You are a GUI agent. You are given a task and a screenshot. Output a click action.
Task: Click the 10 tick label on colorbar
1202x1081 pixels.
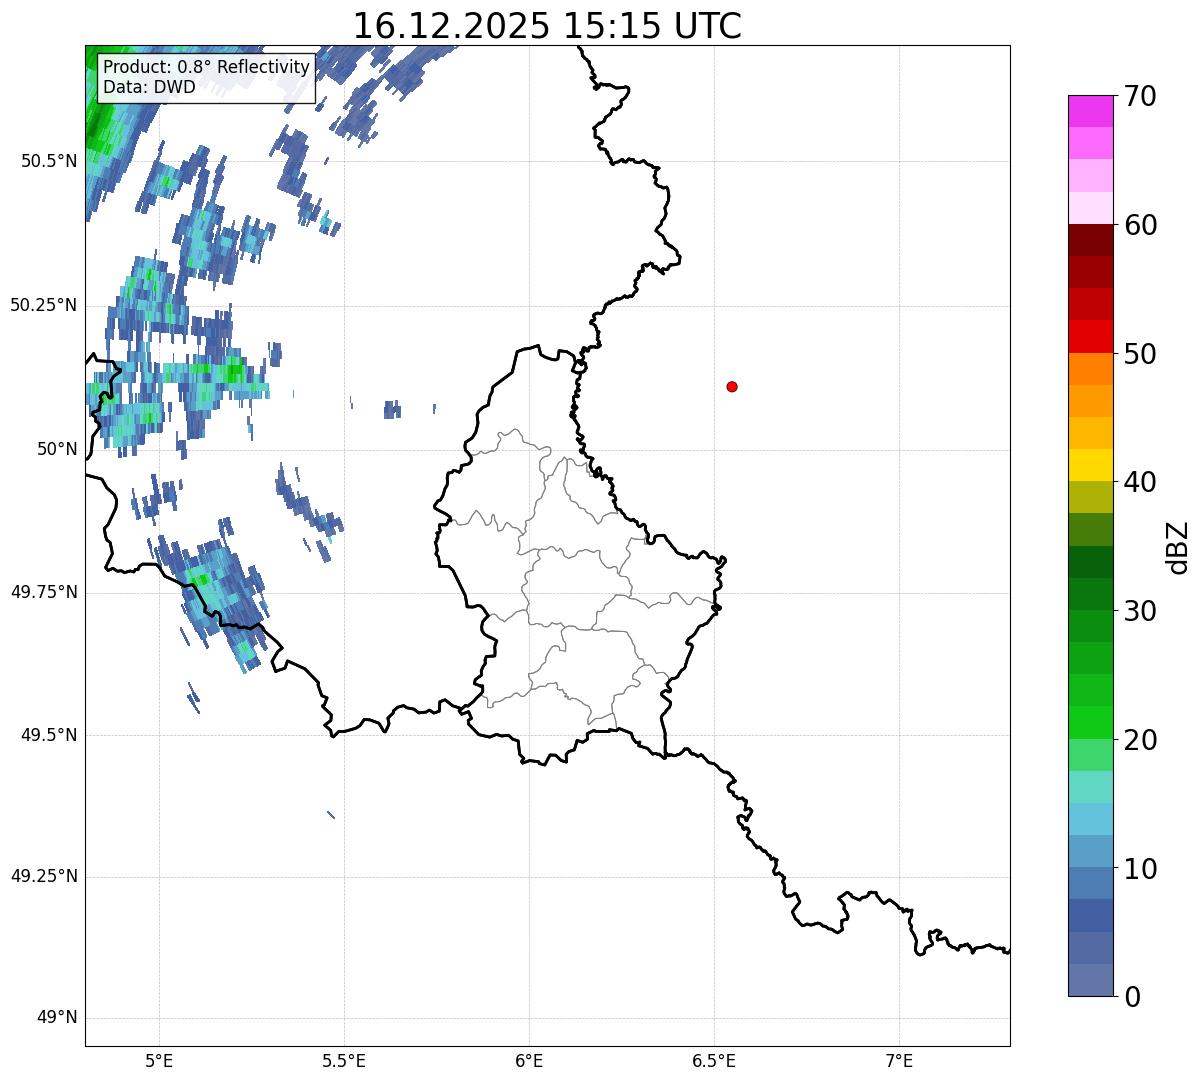point(1140,868)
